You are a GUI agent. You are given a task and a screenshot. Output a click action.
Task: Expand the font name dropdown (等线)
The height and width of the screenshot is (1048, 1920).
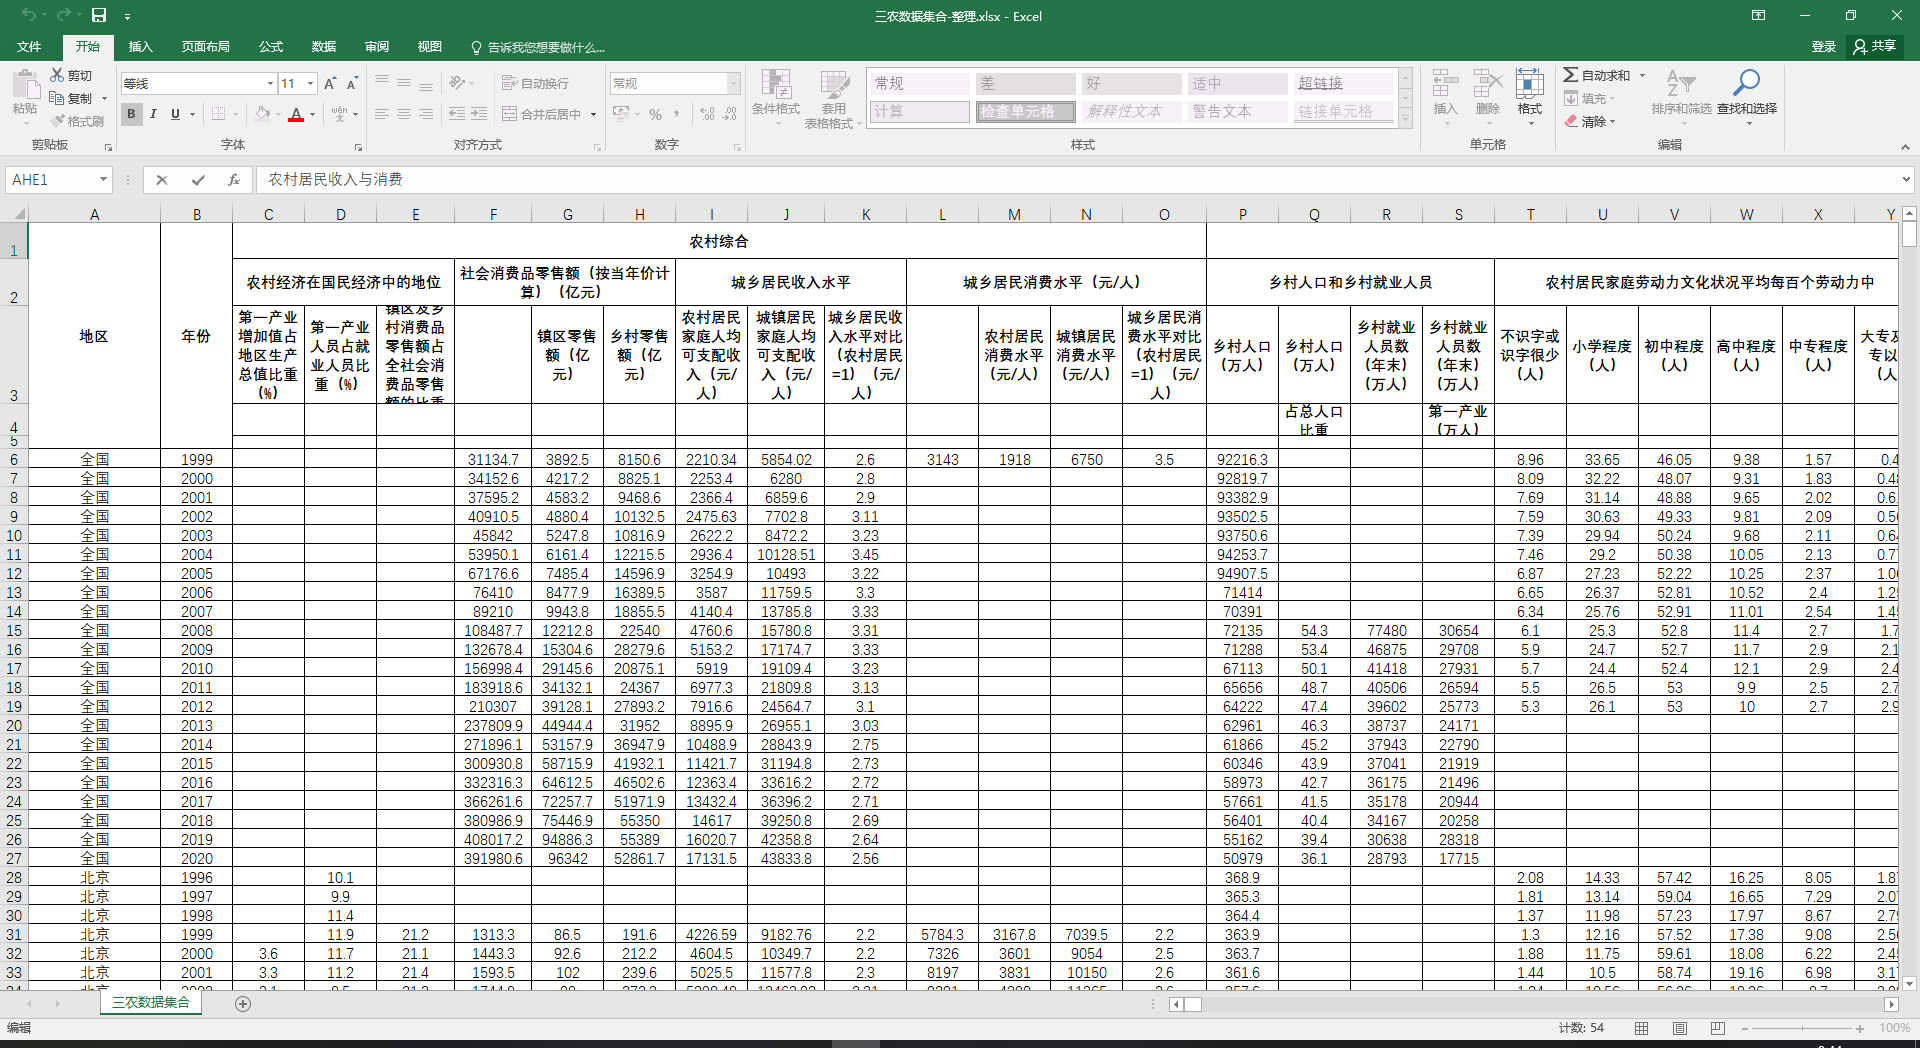point(270,84)
